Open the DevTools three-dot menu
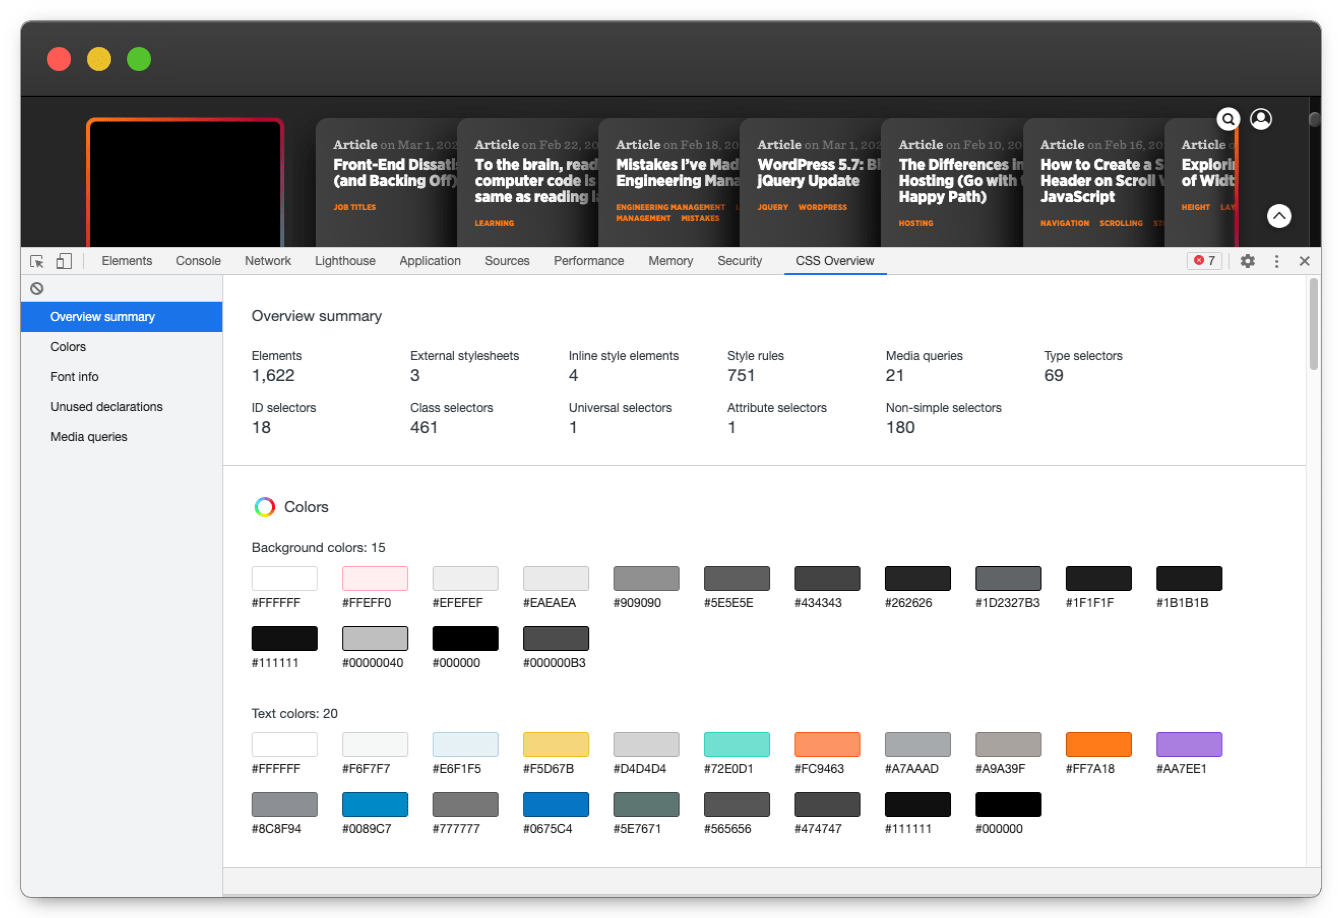Screen dimensions: 1342x918 point(1276,261)
